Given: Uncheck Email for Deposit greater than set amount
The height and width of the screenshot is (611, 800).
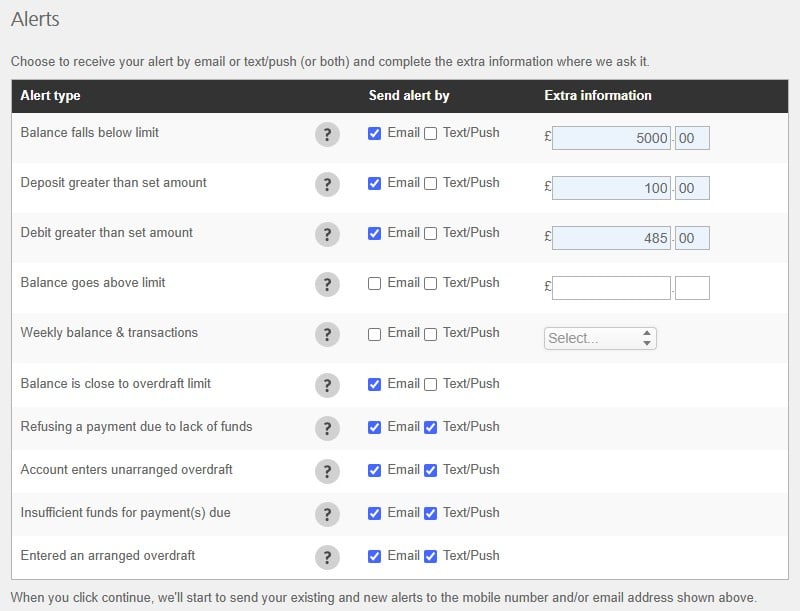Looking at the screenshot, I should (x=374, y=184).
